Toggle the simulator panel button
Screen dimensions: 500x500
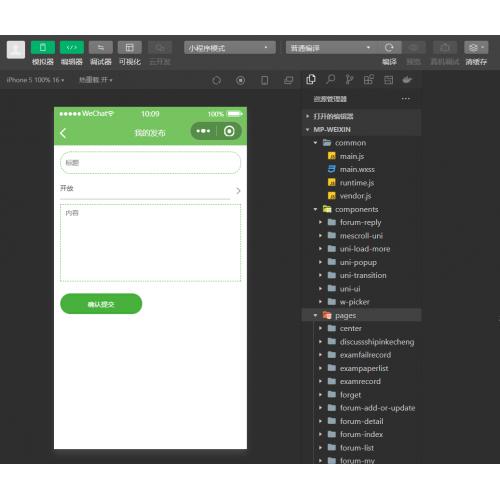click(x=43, y=47)
